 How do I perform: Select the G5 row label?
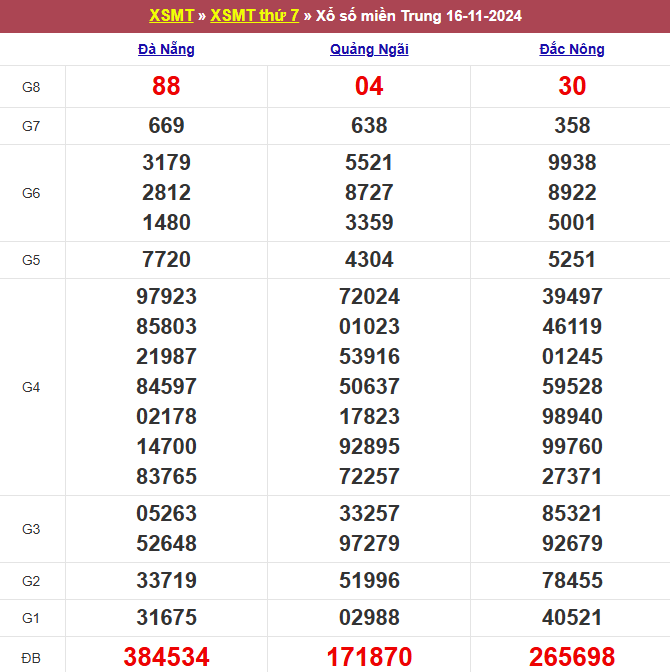point(31,260)
